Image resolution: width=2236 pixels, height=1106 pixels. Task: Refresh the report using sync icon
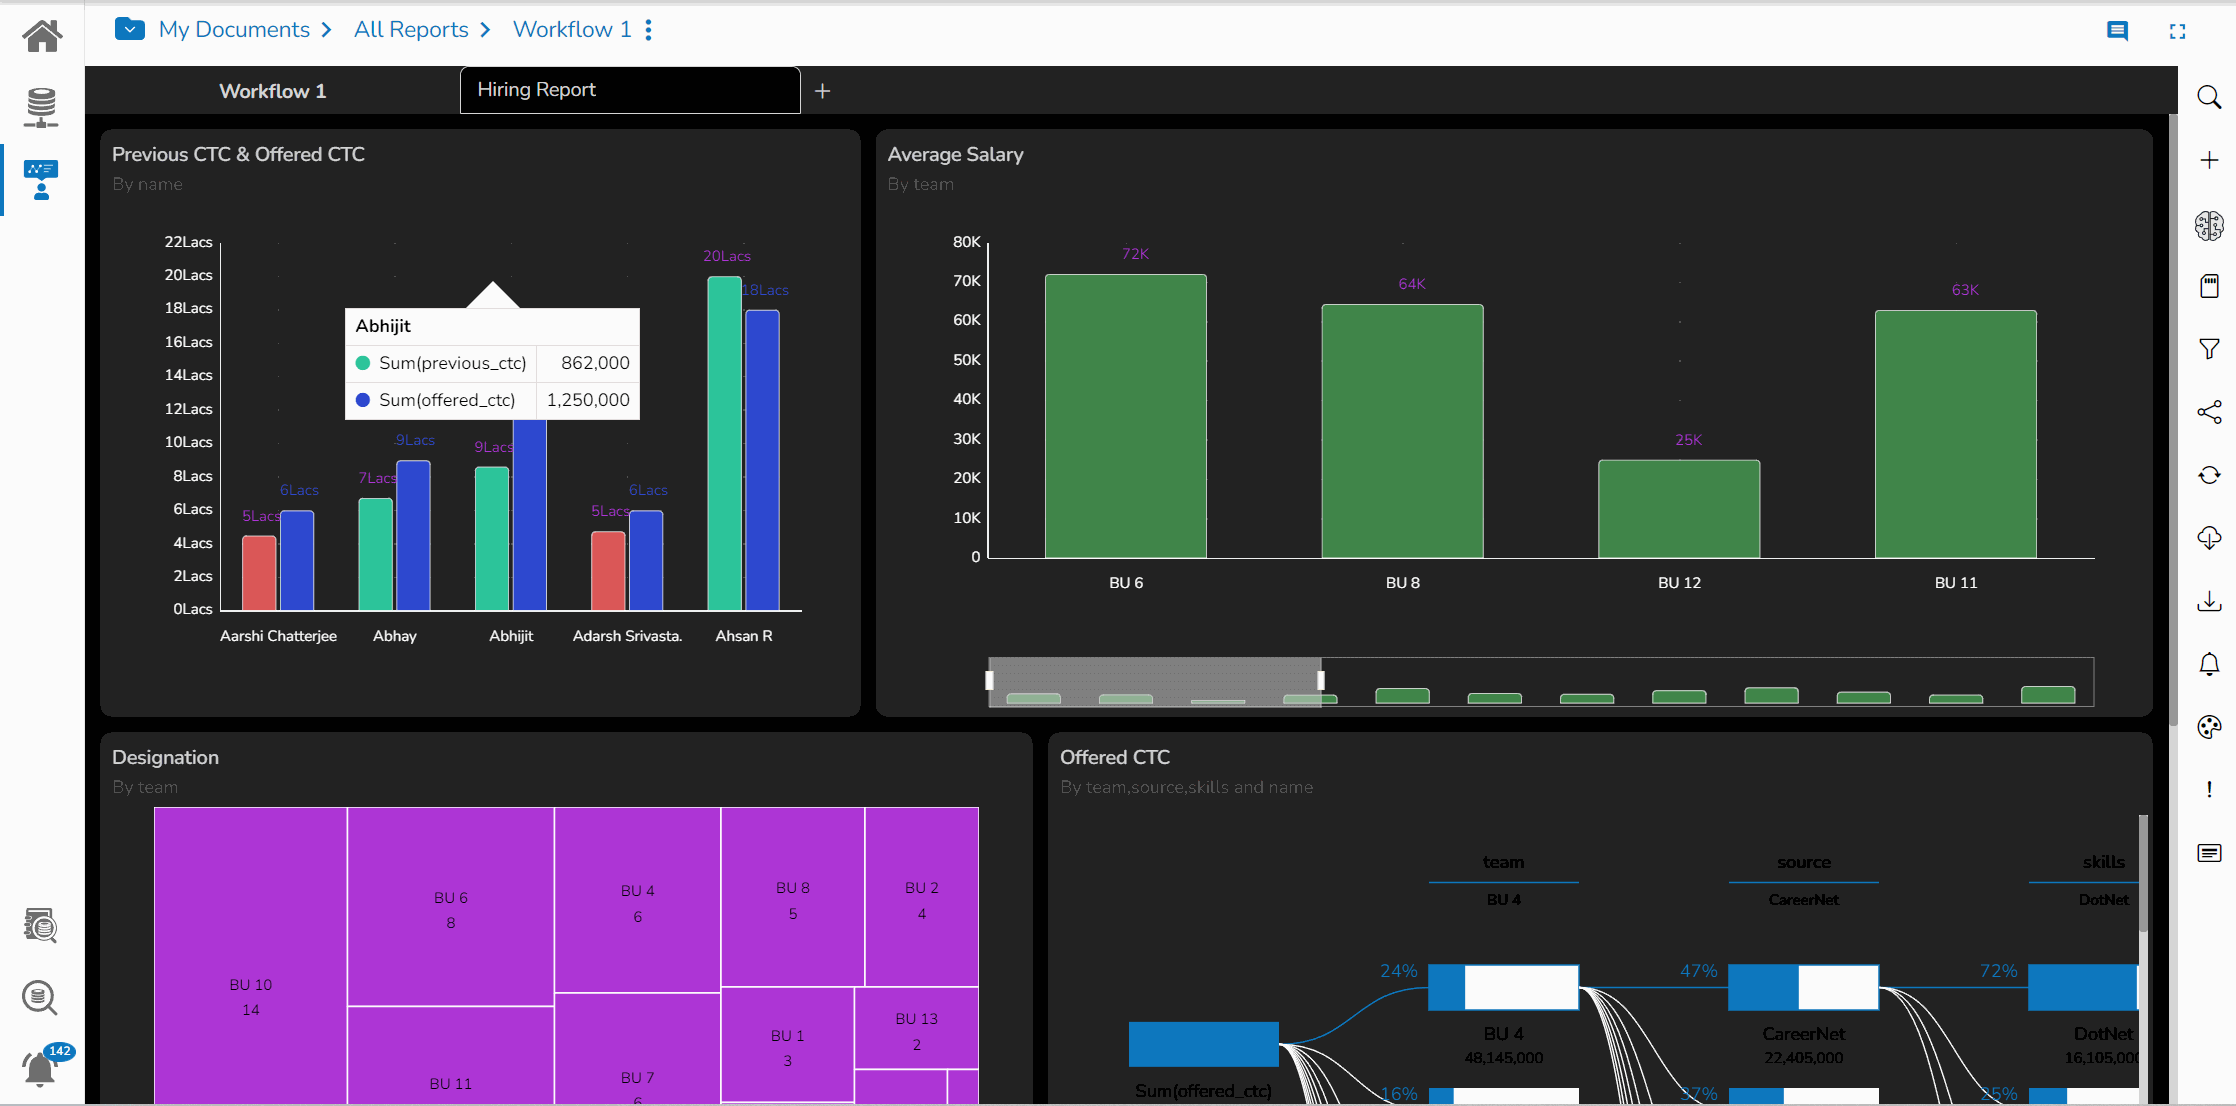(x=2209, y=475)
